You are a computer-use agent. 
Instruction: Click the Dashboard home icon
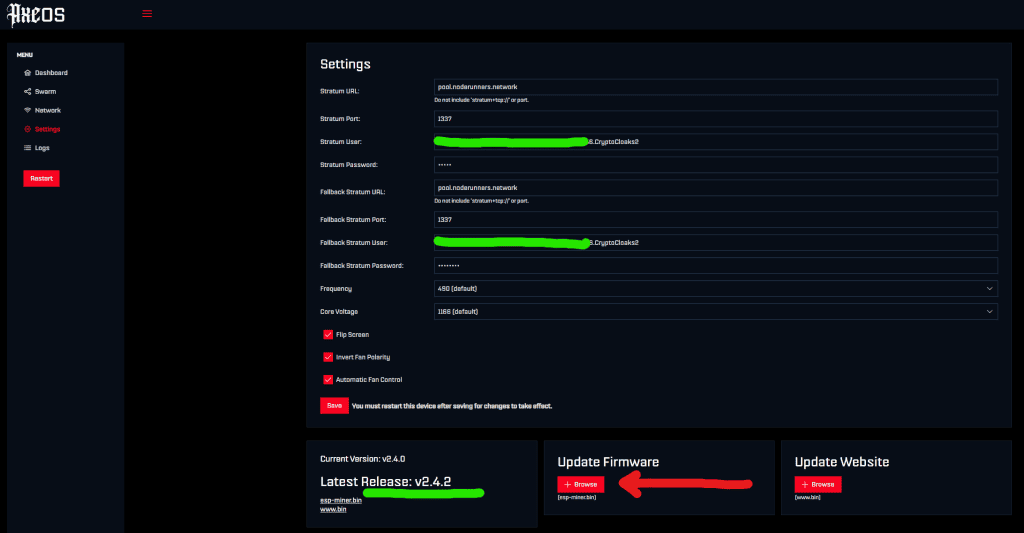coord(27,73)
